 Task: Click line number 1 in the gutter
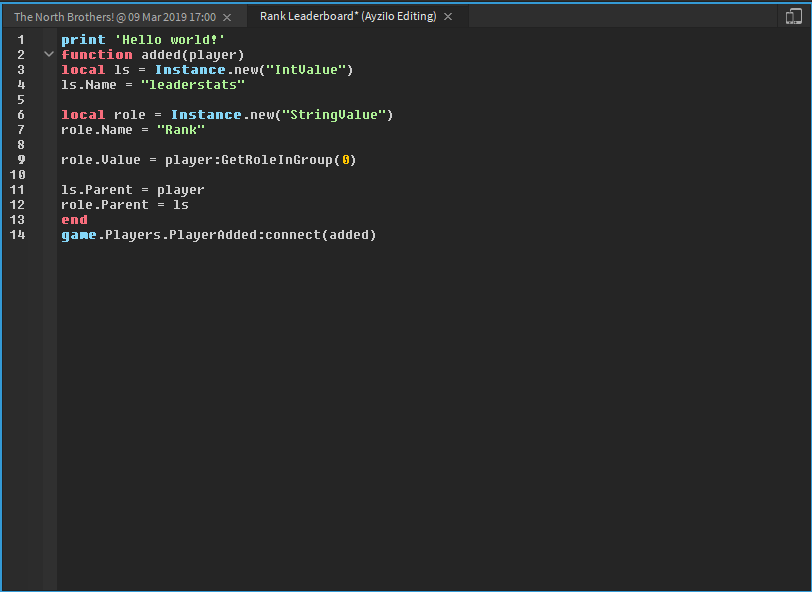tap(21, 39)
